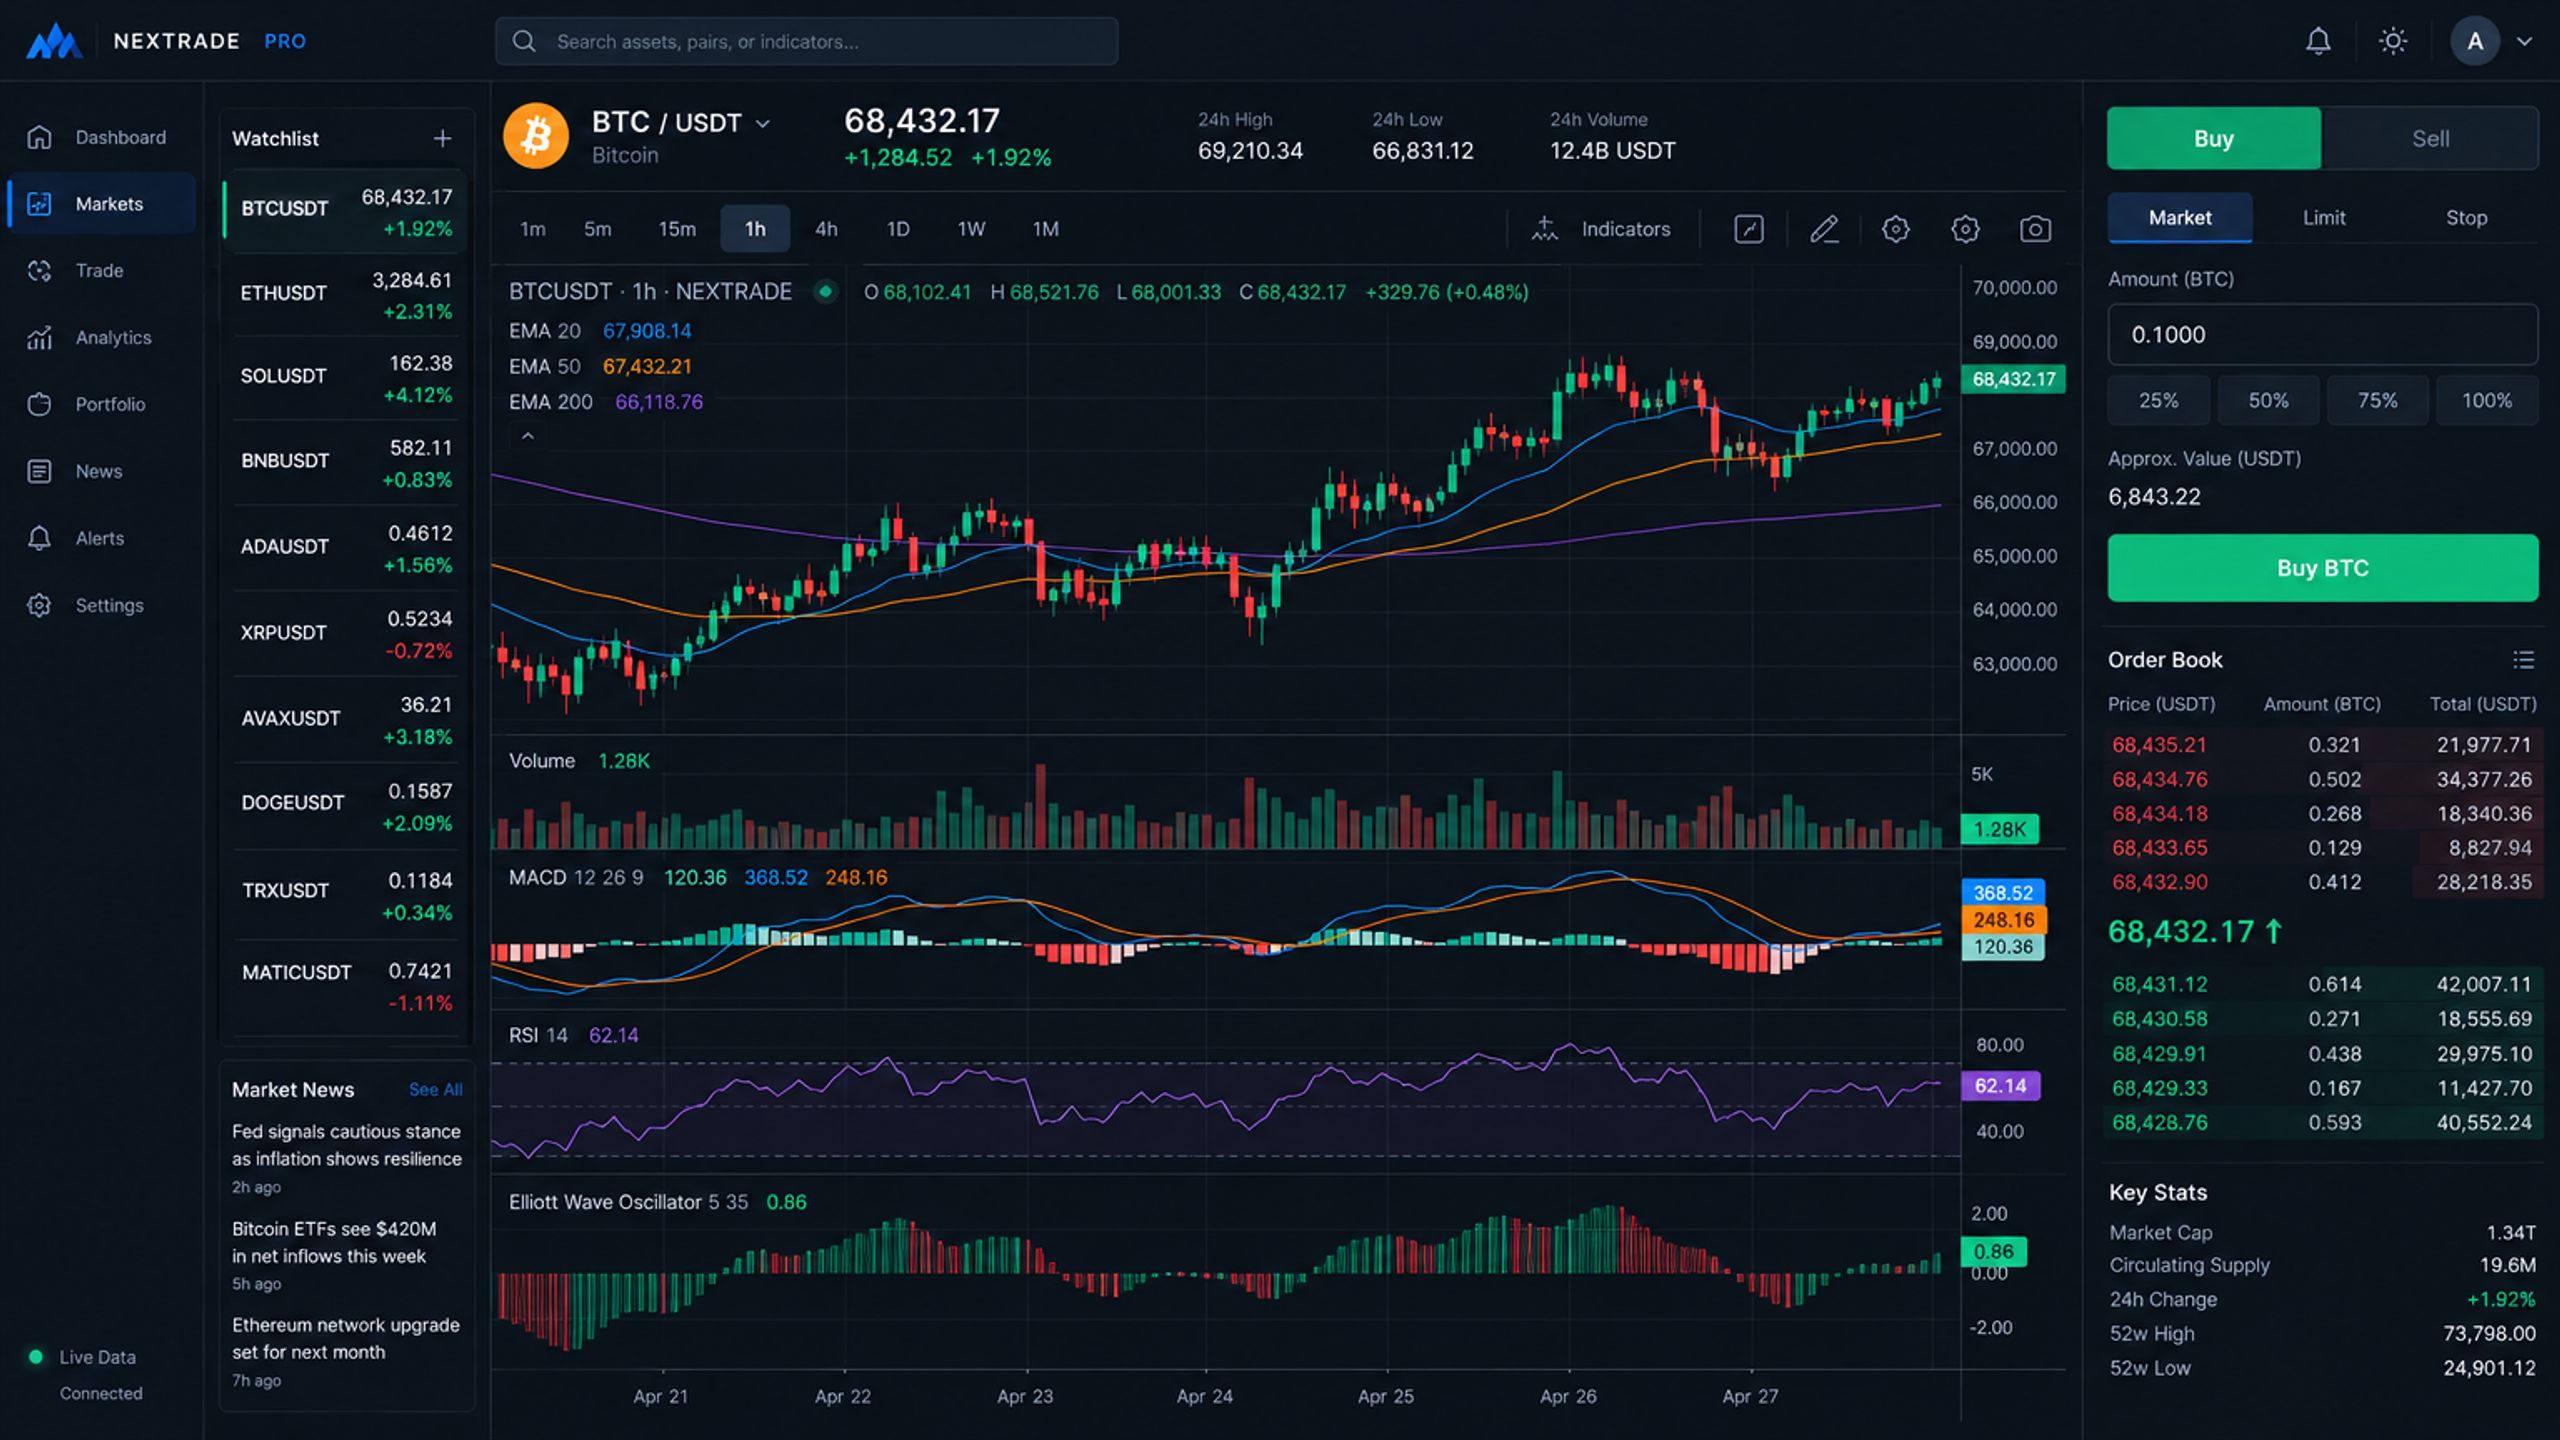Click the user avatar A
Image resolution: width=2560 pixels, height=1440 pixels.
2475,41
